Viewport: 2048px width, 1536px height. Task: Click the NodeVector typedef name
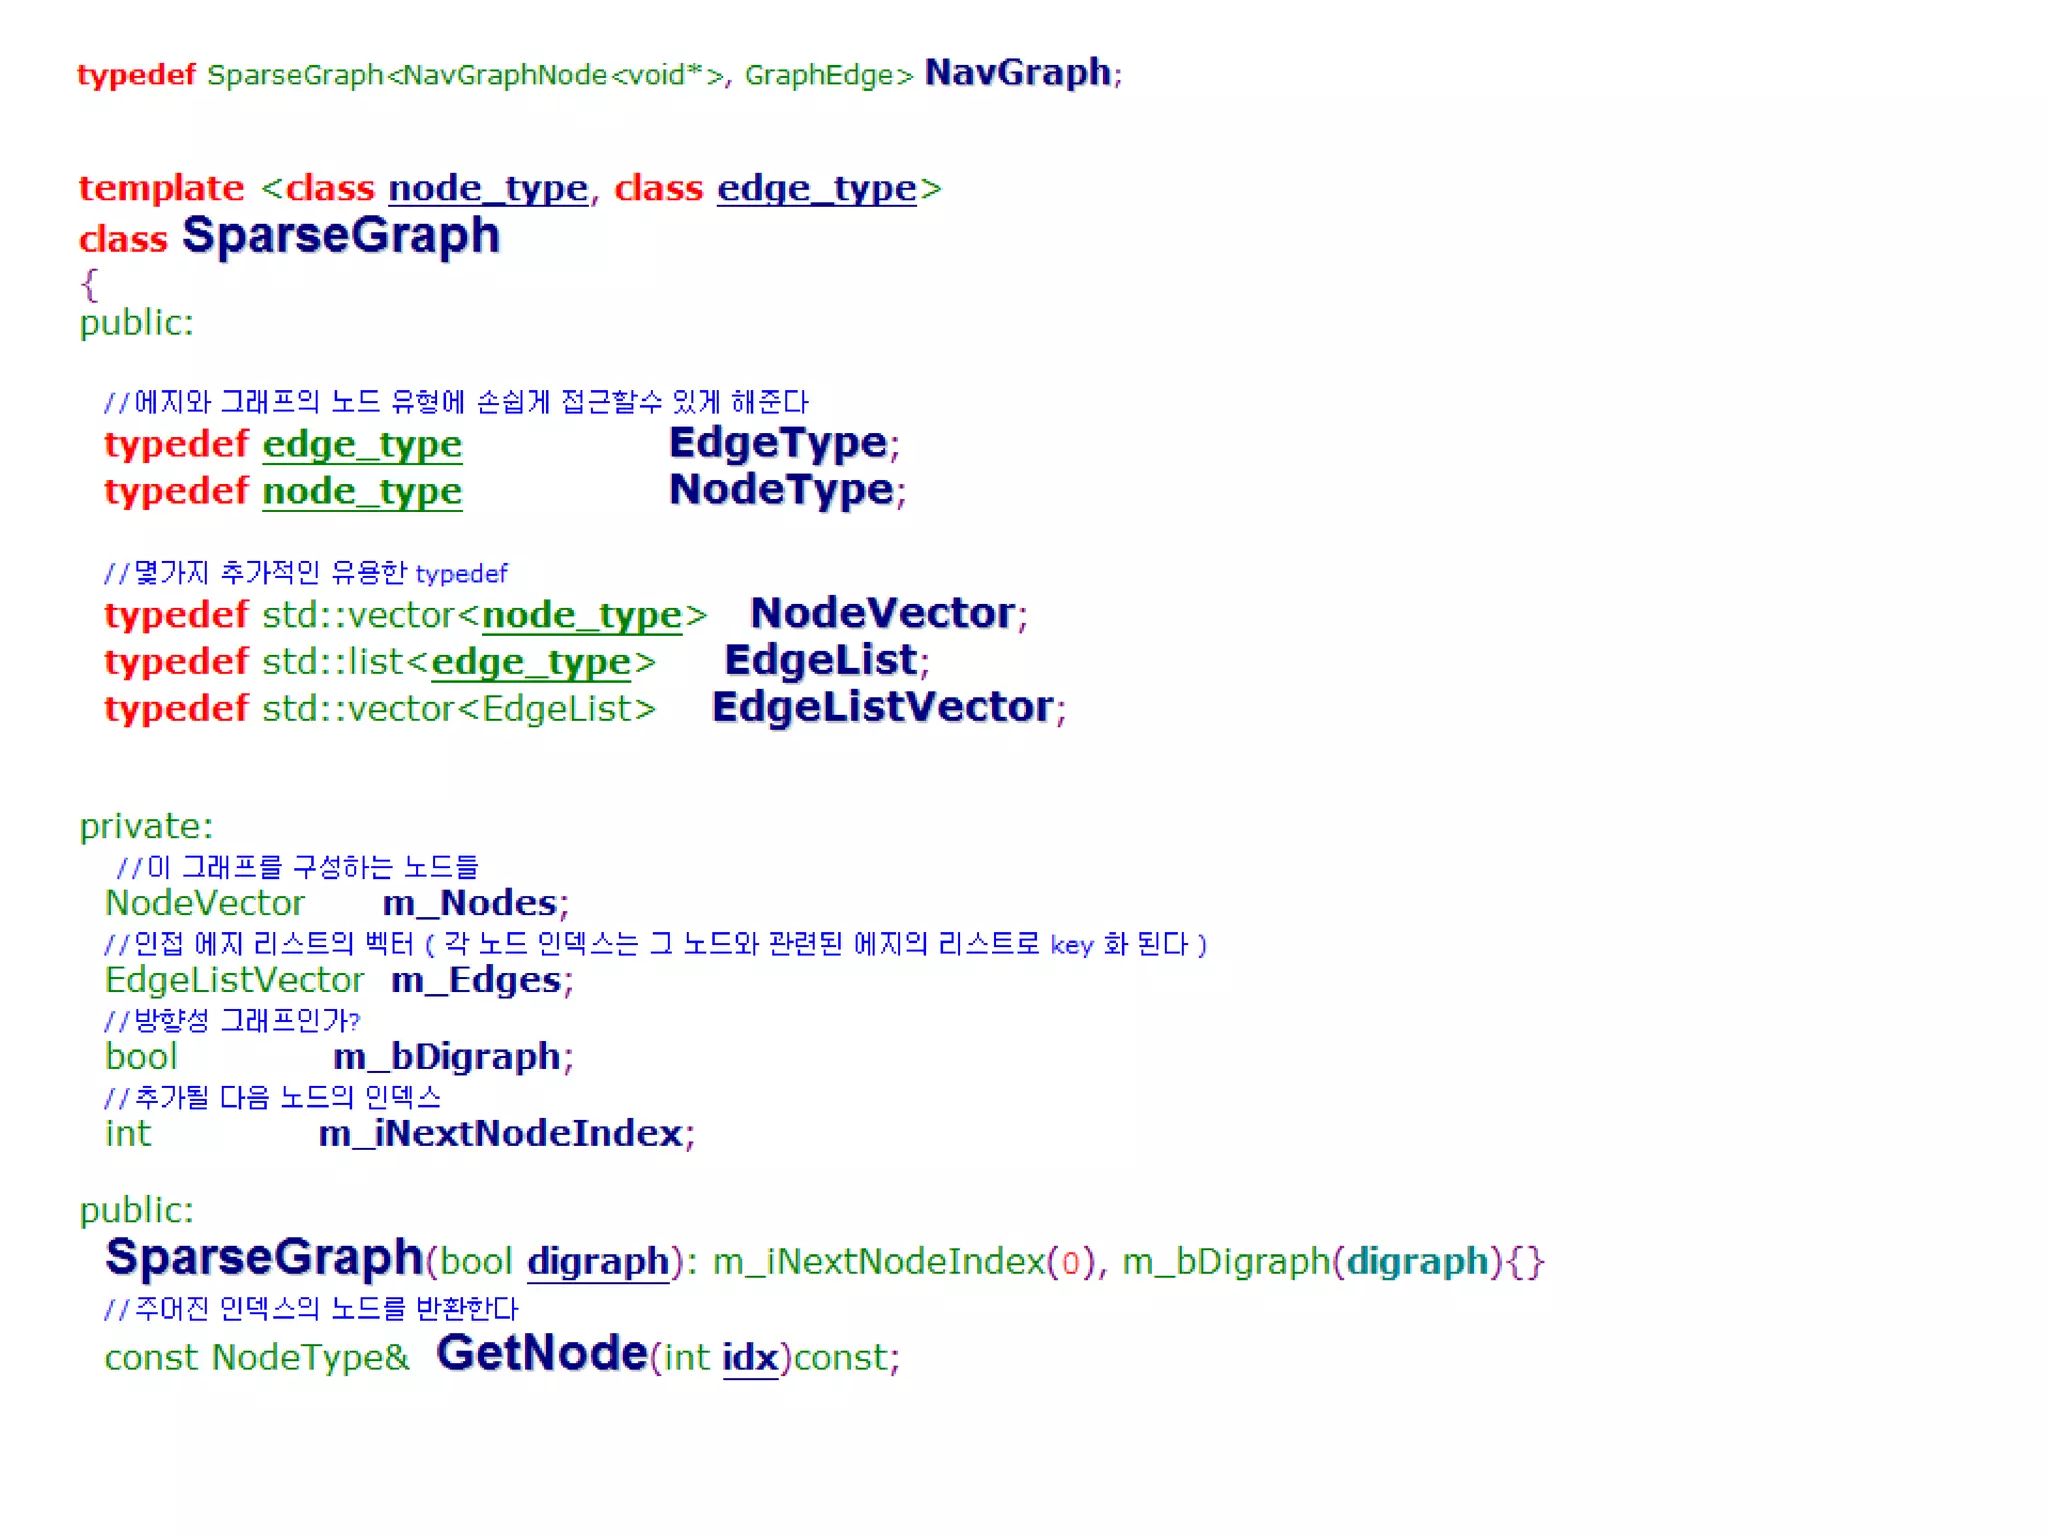click(882, 613)
